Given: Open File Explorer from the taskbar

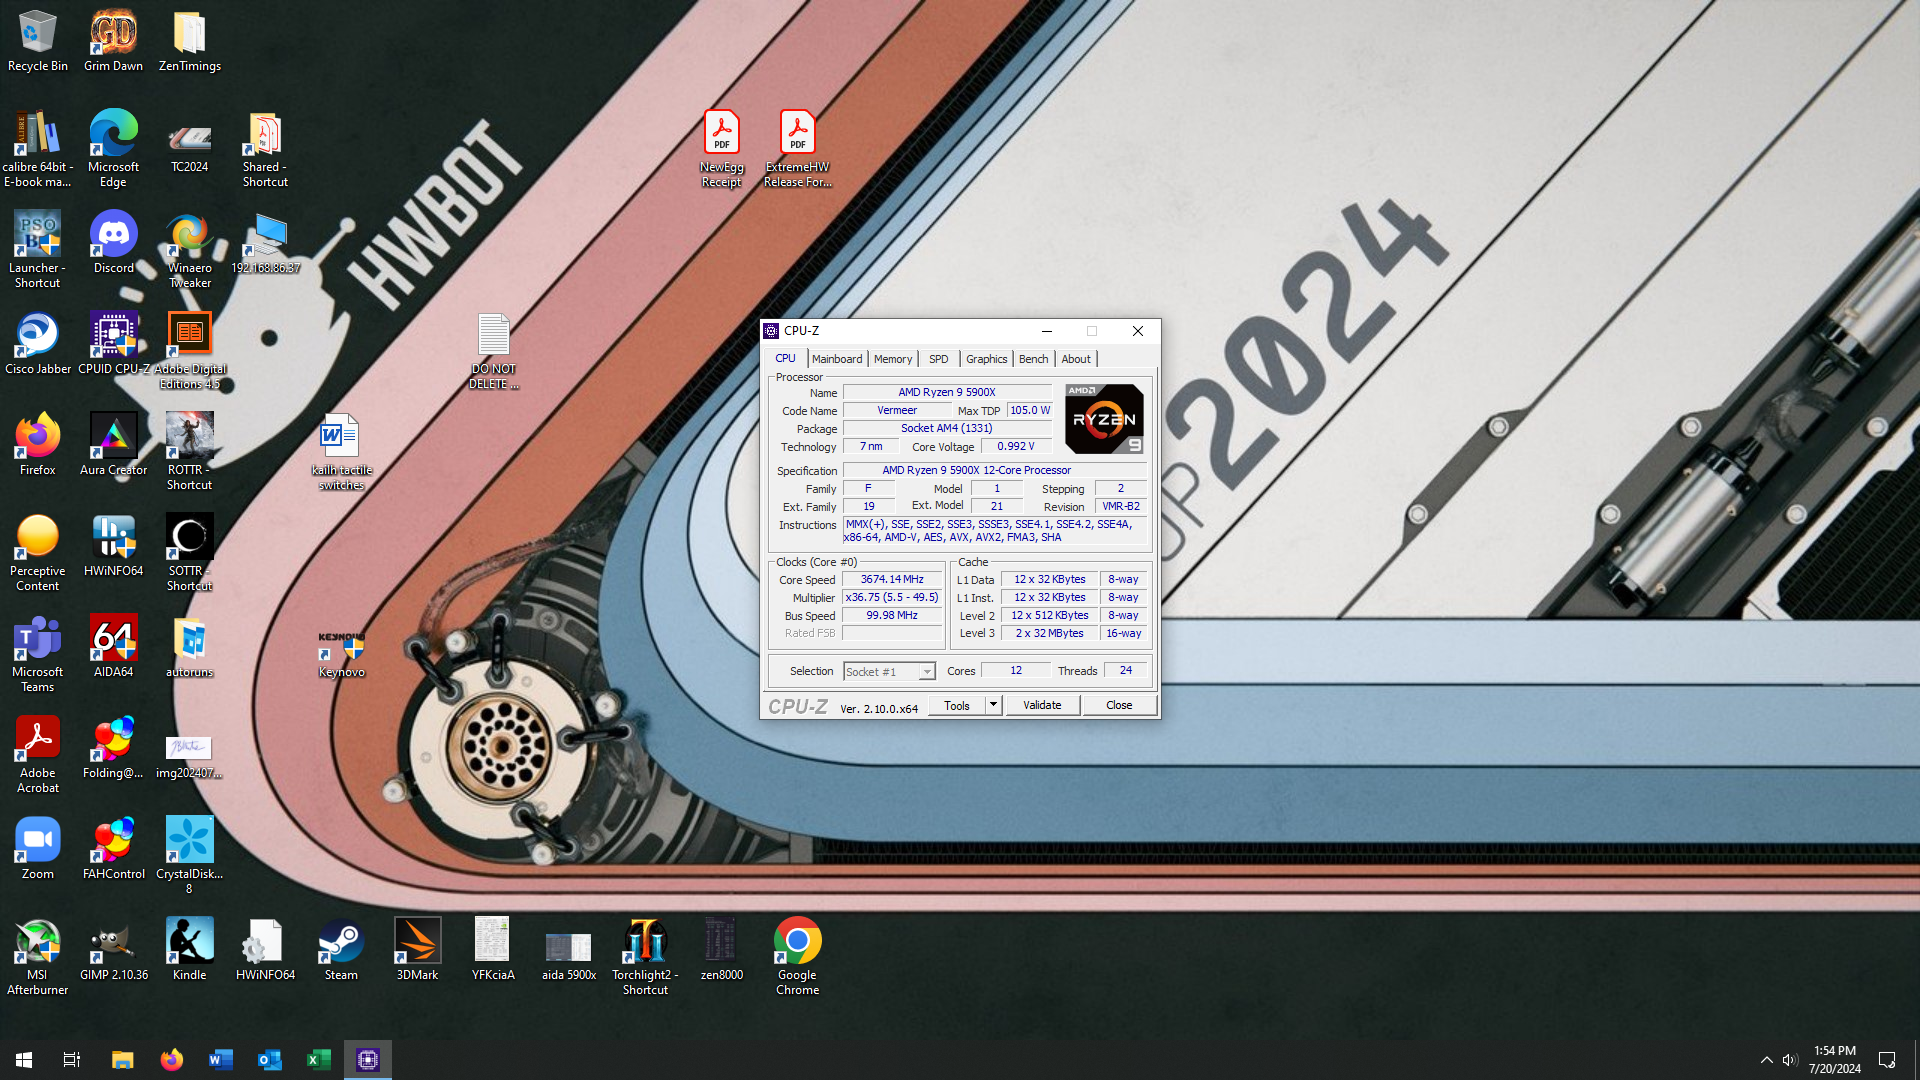Looking at the screenshot, I should [122, 1060].
